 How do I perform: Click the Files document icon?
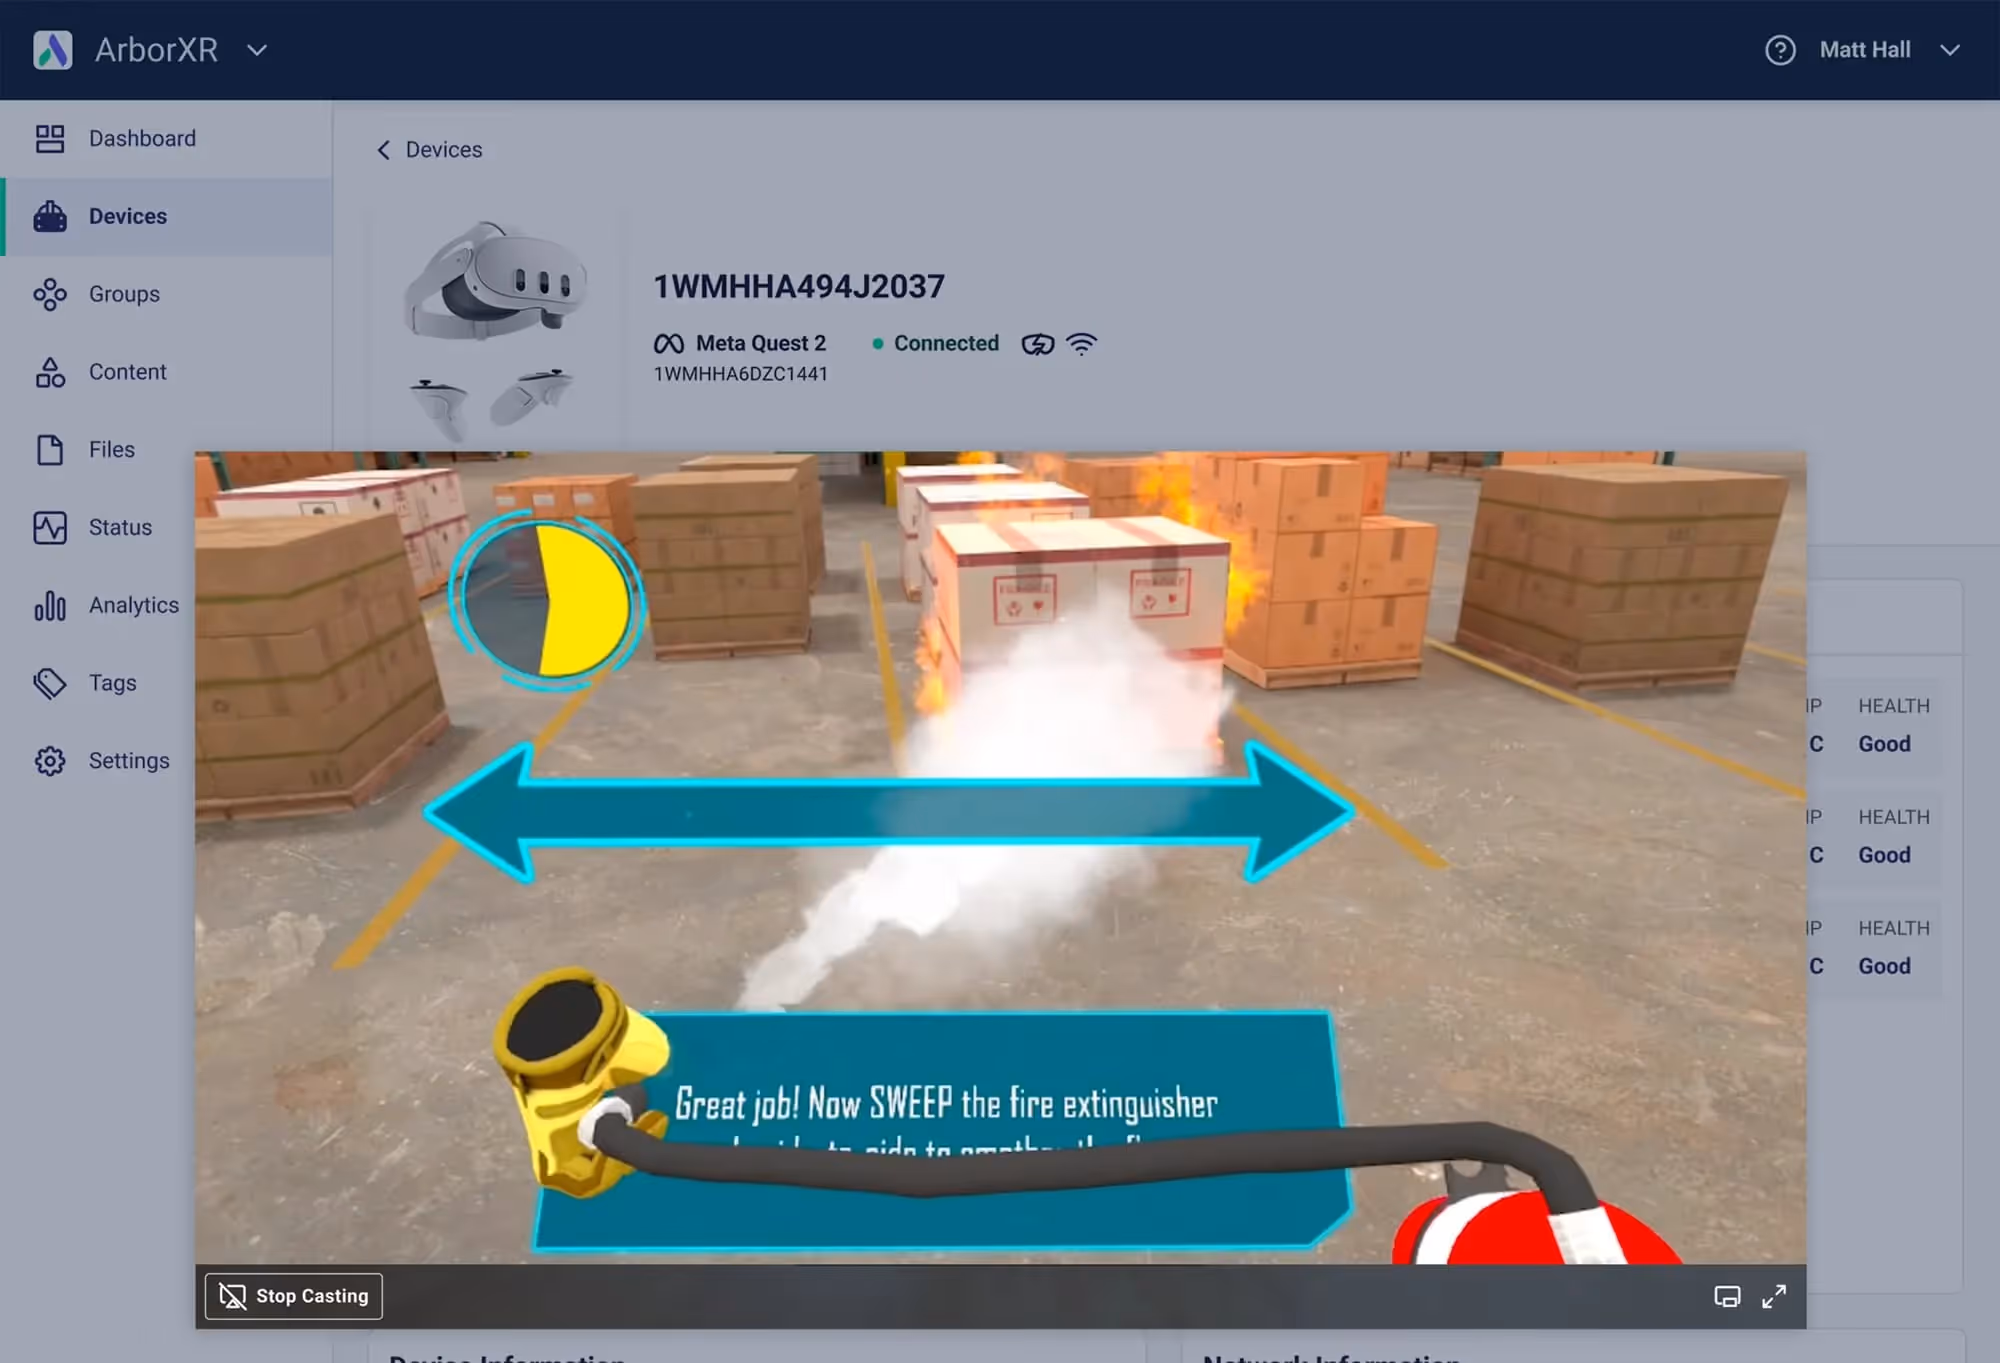50,450
